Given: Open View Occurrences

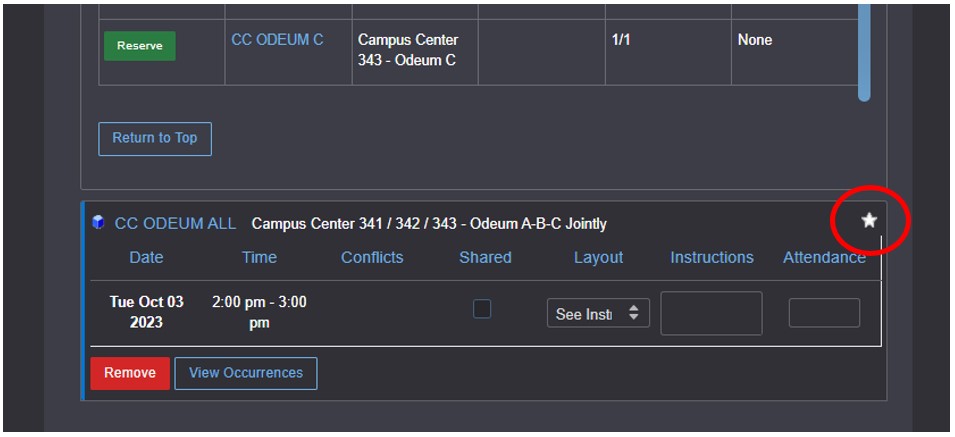Looking at the screenshot, I should (x=246, y=373).
